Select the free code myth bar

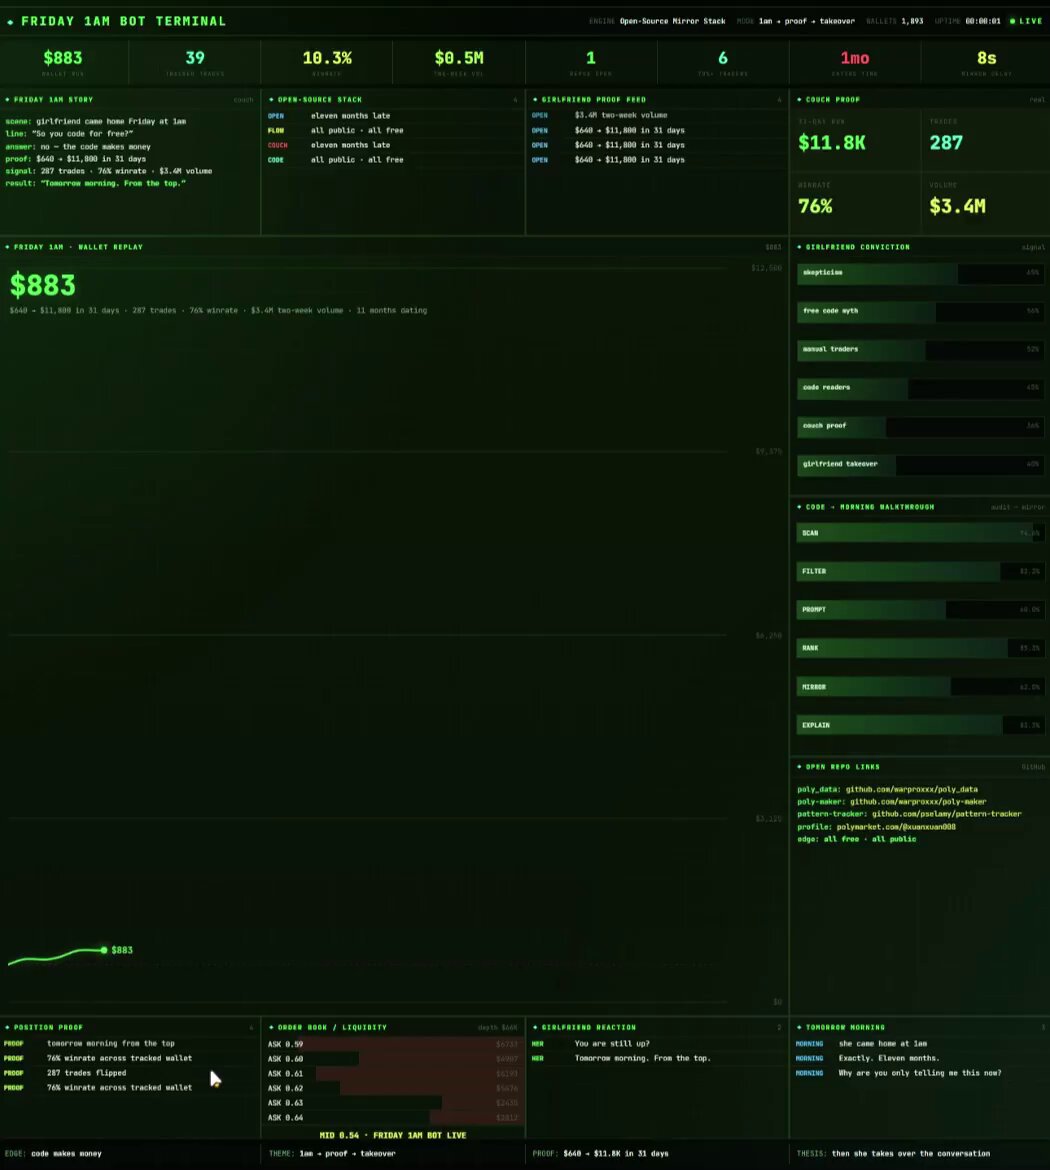[x=920, y=311]
